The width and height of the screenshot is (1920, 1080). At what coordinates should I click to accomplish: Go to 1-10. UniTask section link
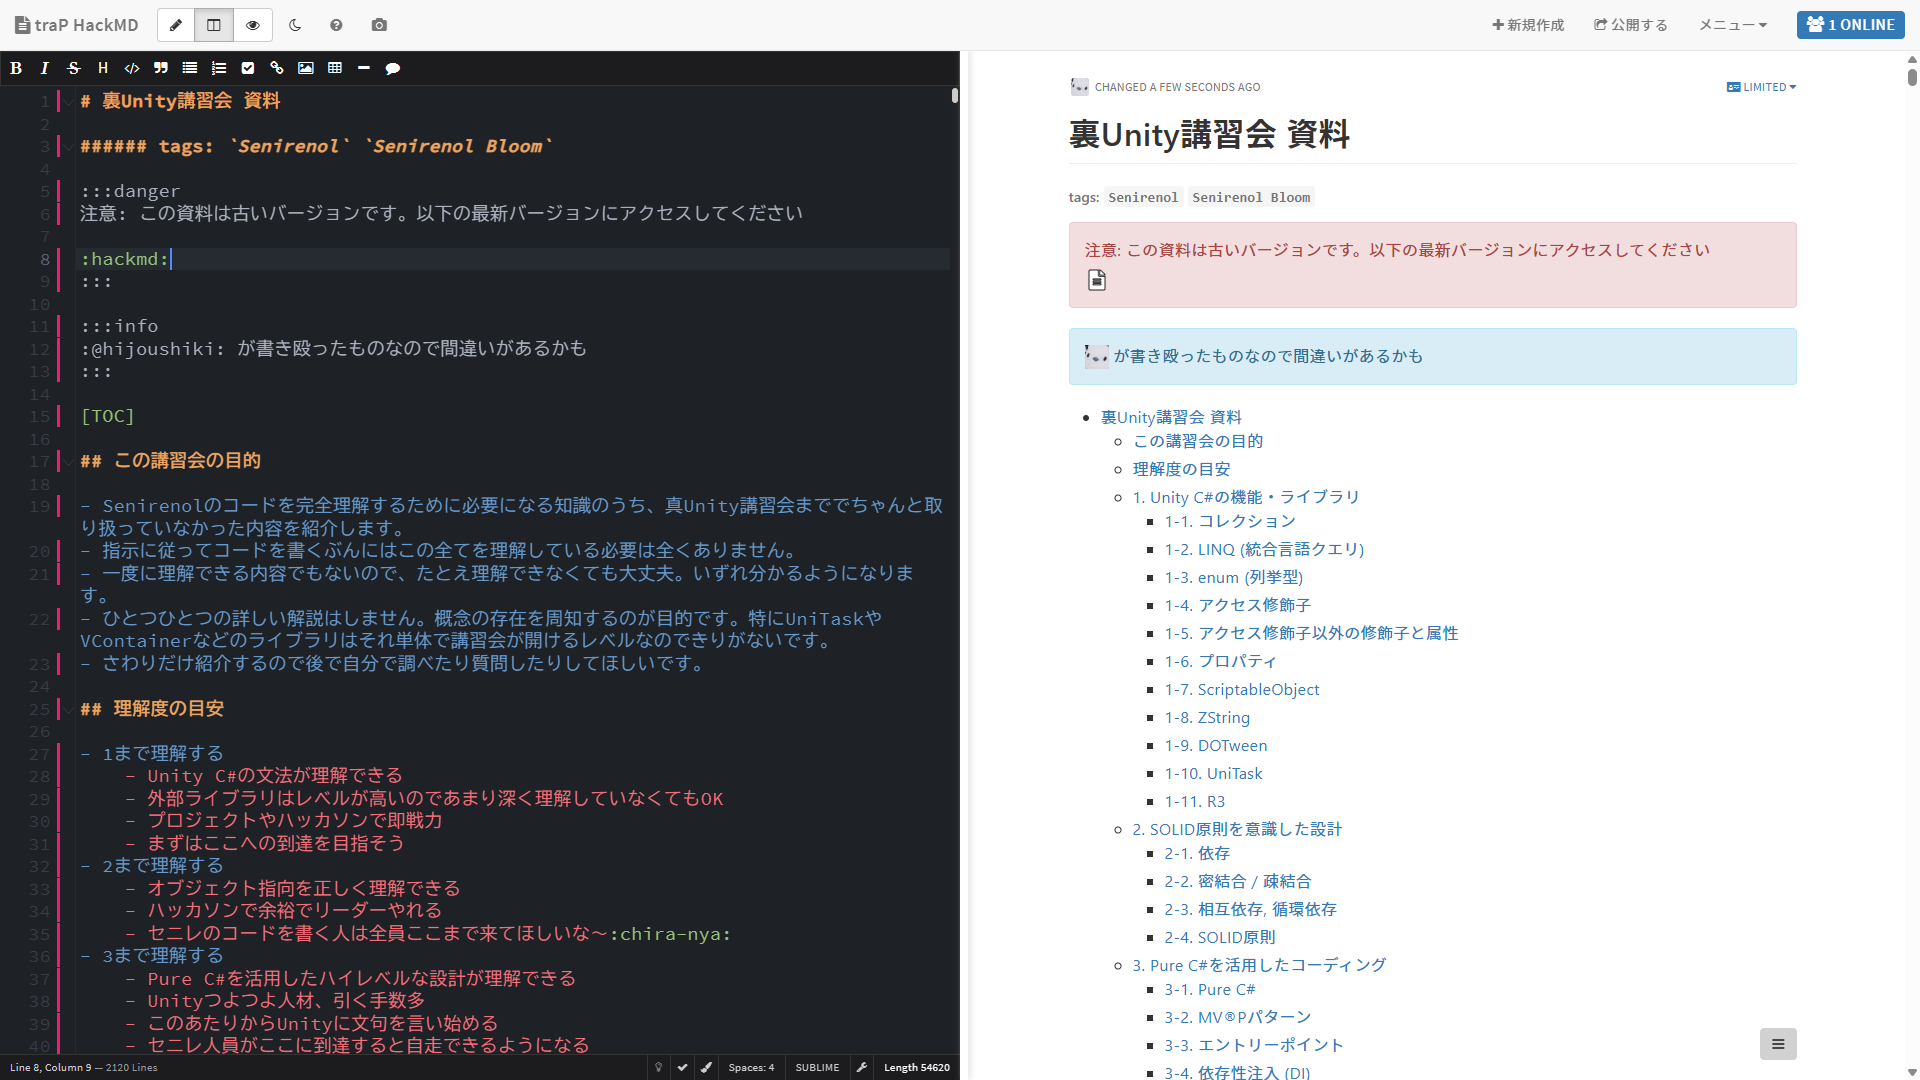[1213, 773]
